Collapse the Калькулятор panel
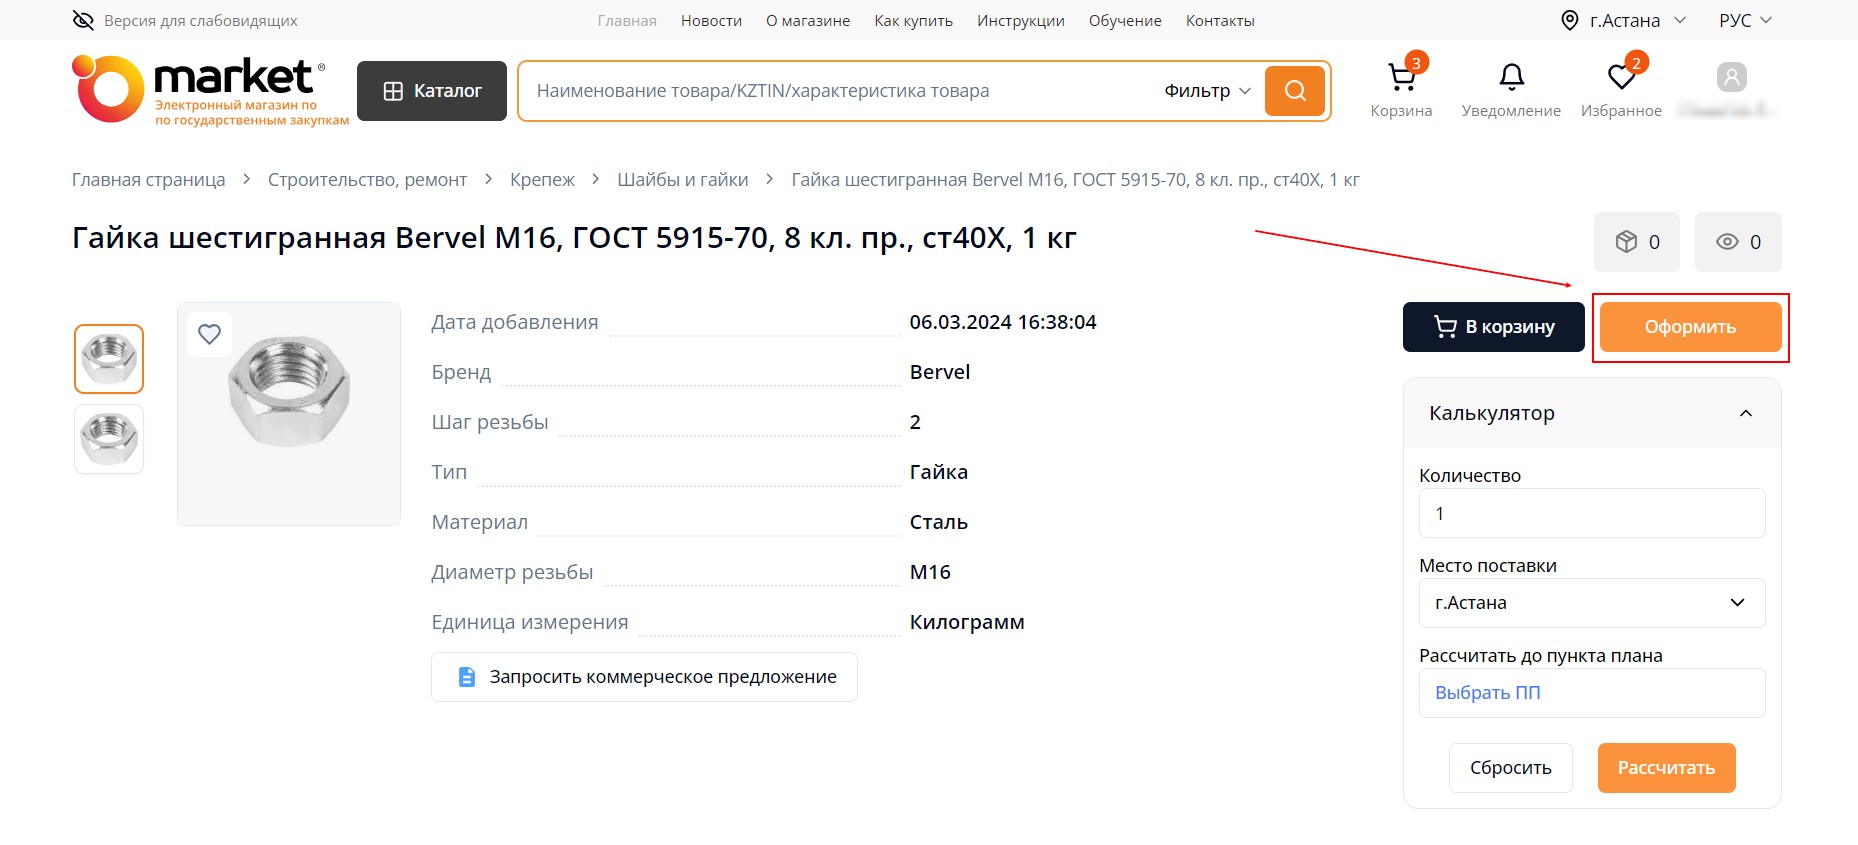The width and height of the screenshot is (1858, 845). (x=1745, y=413)
